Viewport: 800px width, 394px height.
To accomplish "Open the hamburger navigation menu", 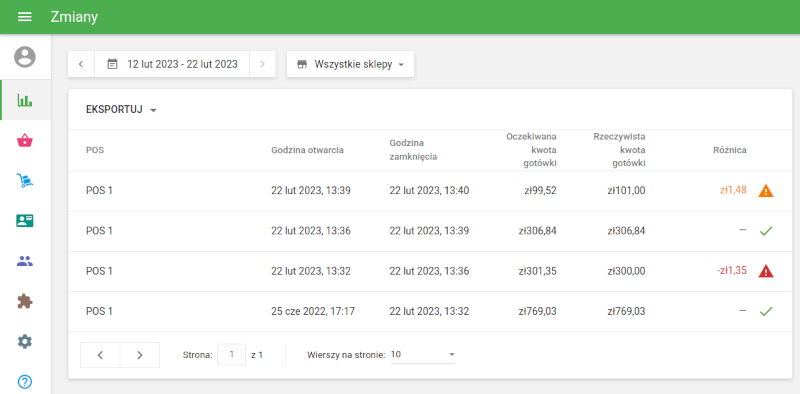I will [x=24, y=17].
